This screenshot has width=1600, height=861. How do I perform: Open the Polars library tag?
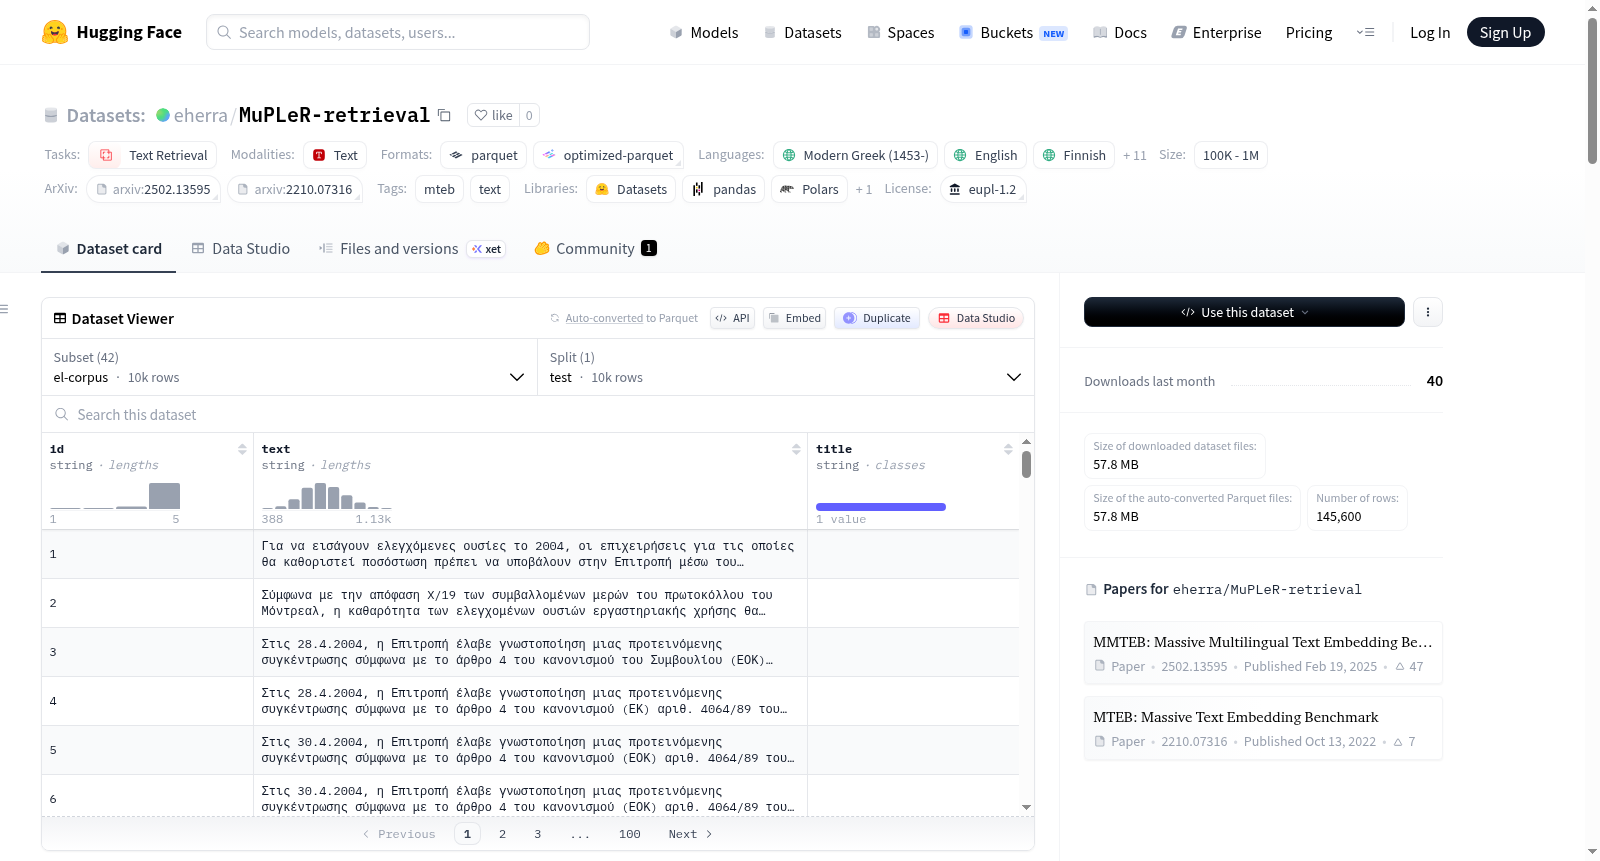click(809, 189)
